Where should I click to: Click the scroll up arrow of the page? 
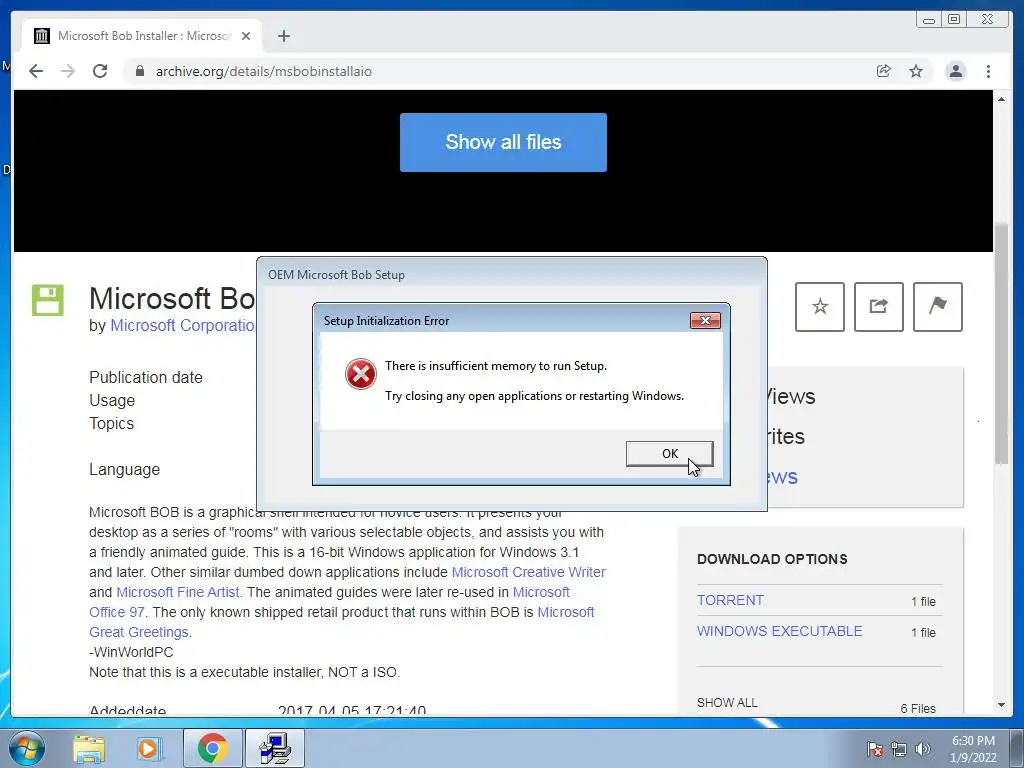tap(1001, 99)
